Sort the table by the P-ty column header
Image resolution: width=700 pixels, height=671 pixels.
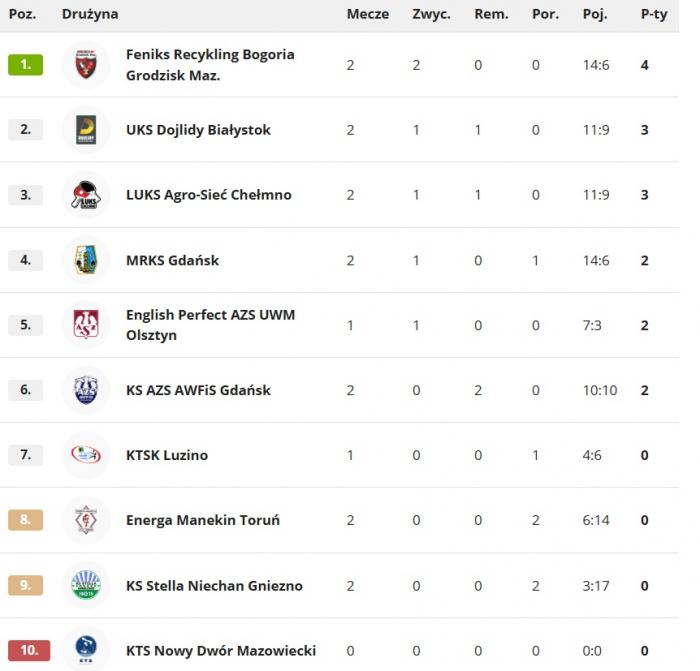(x=654, y=15)
